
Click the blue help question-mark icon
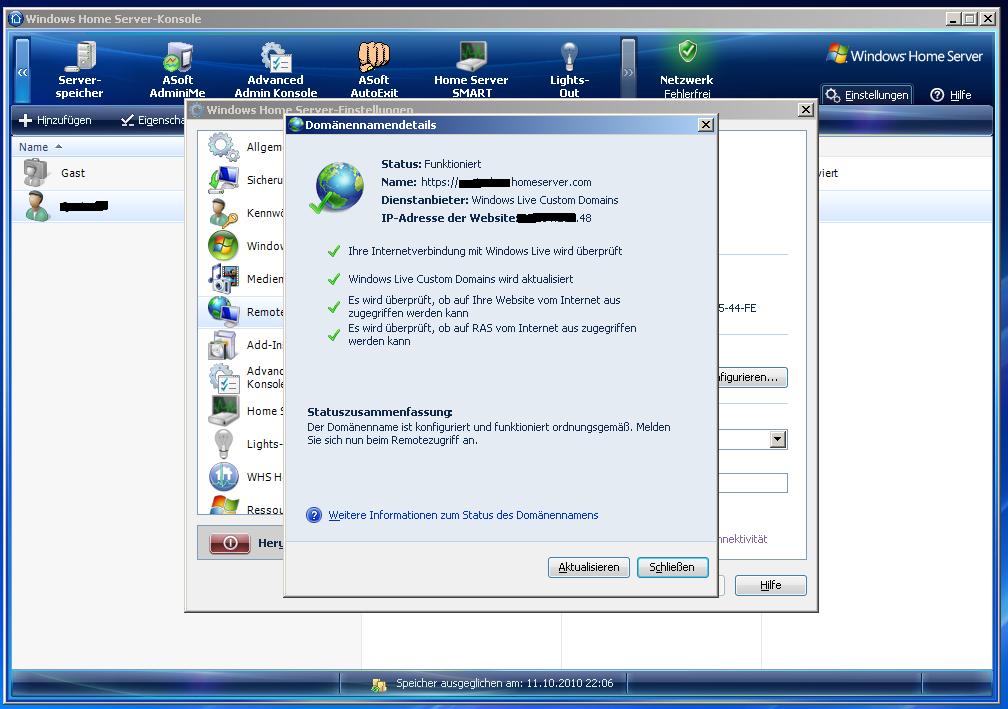click(x=314, y=515)
